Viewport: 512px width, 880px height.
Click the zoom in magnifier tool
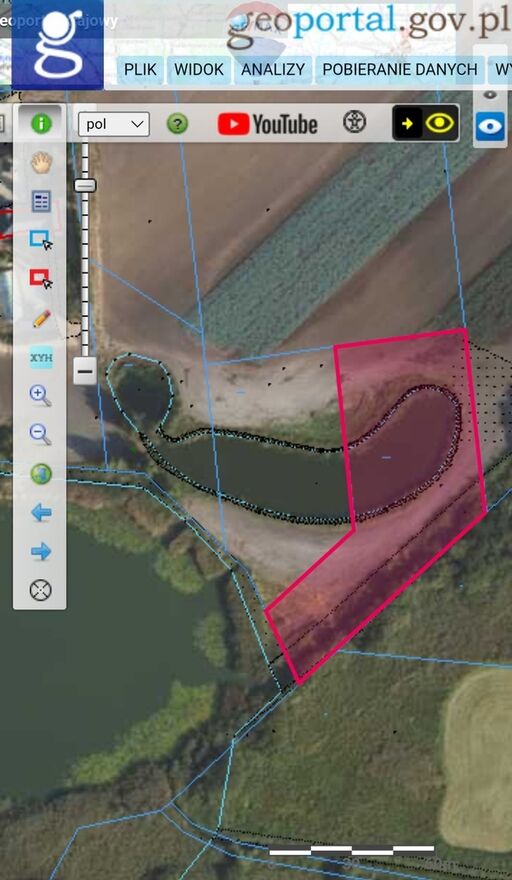point(40,396)
